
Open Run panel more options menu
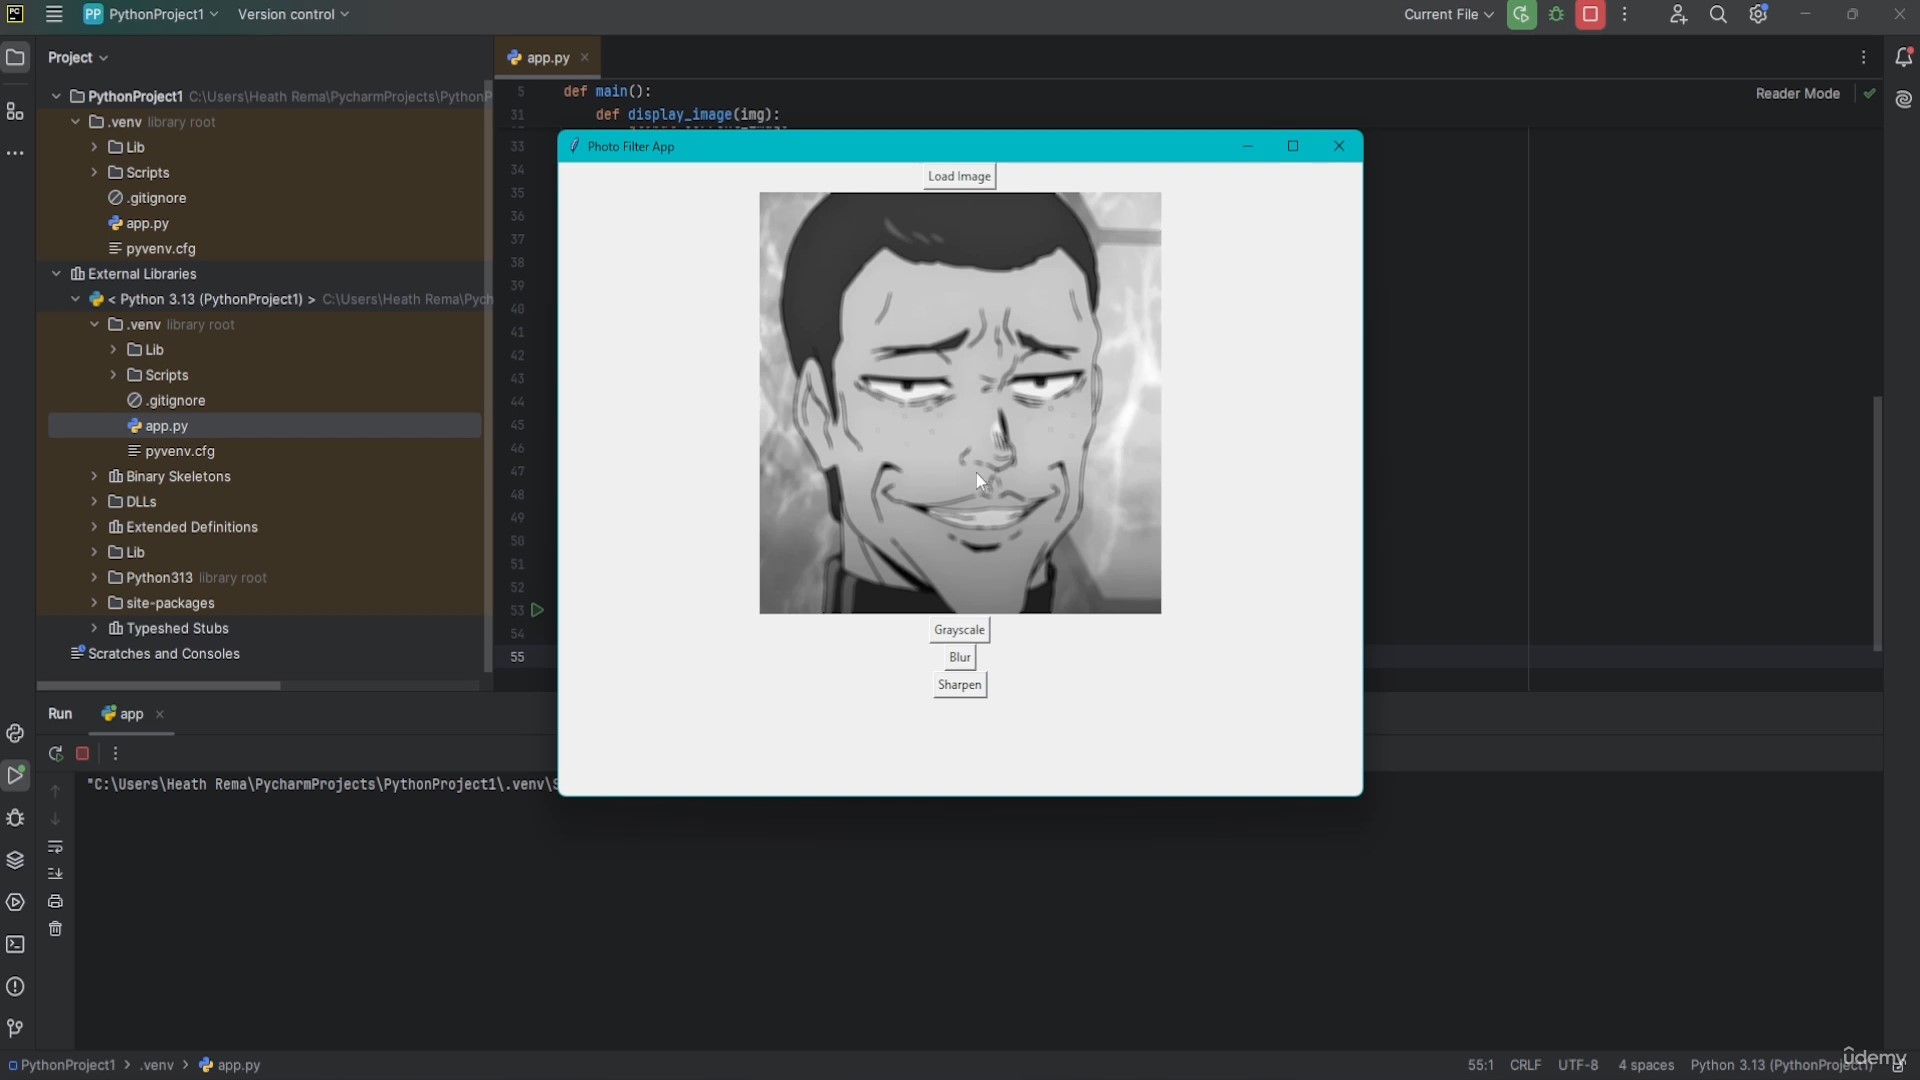pos(115,753)
